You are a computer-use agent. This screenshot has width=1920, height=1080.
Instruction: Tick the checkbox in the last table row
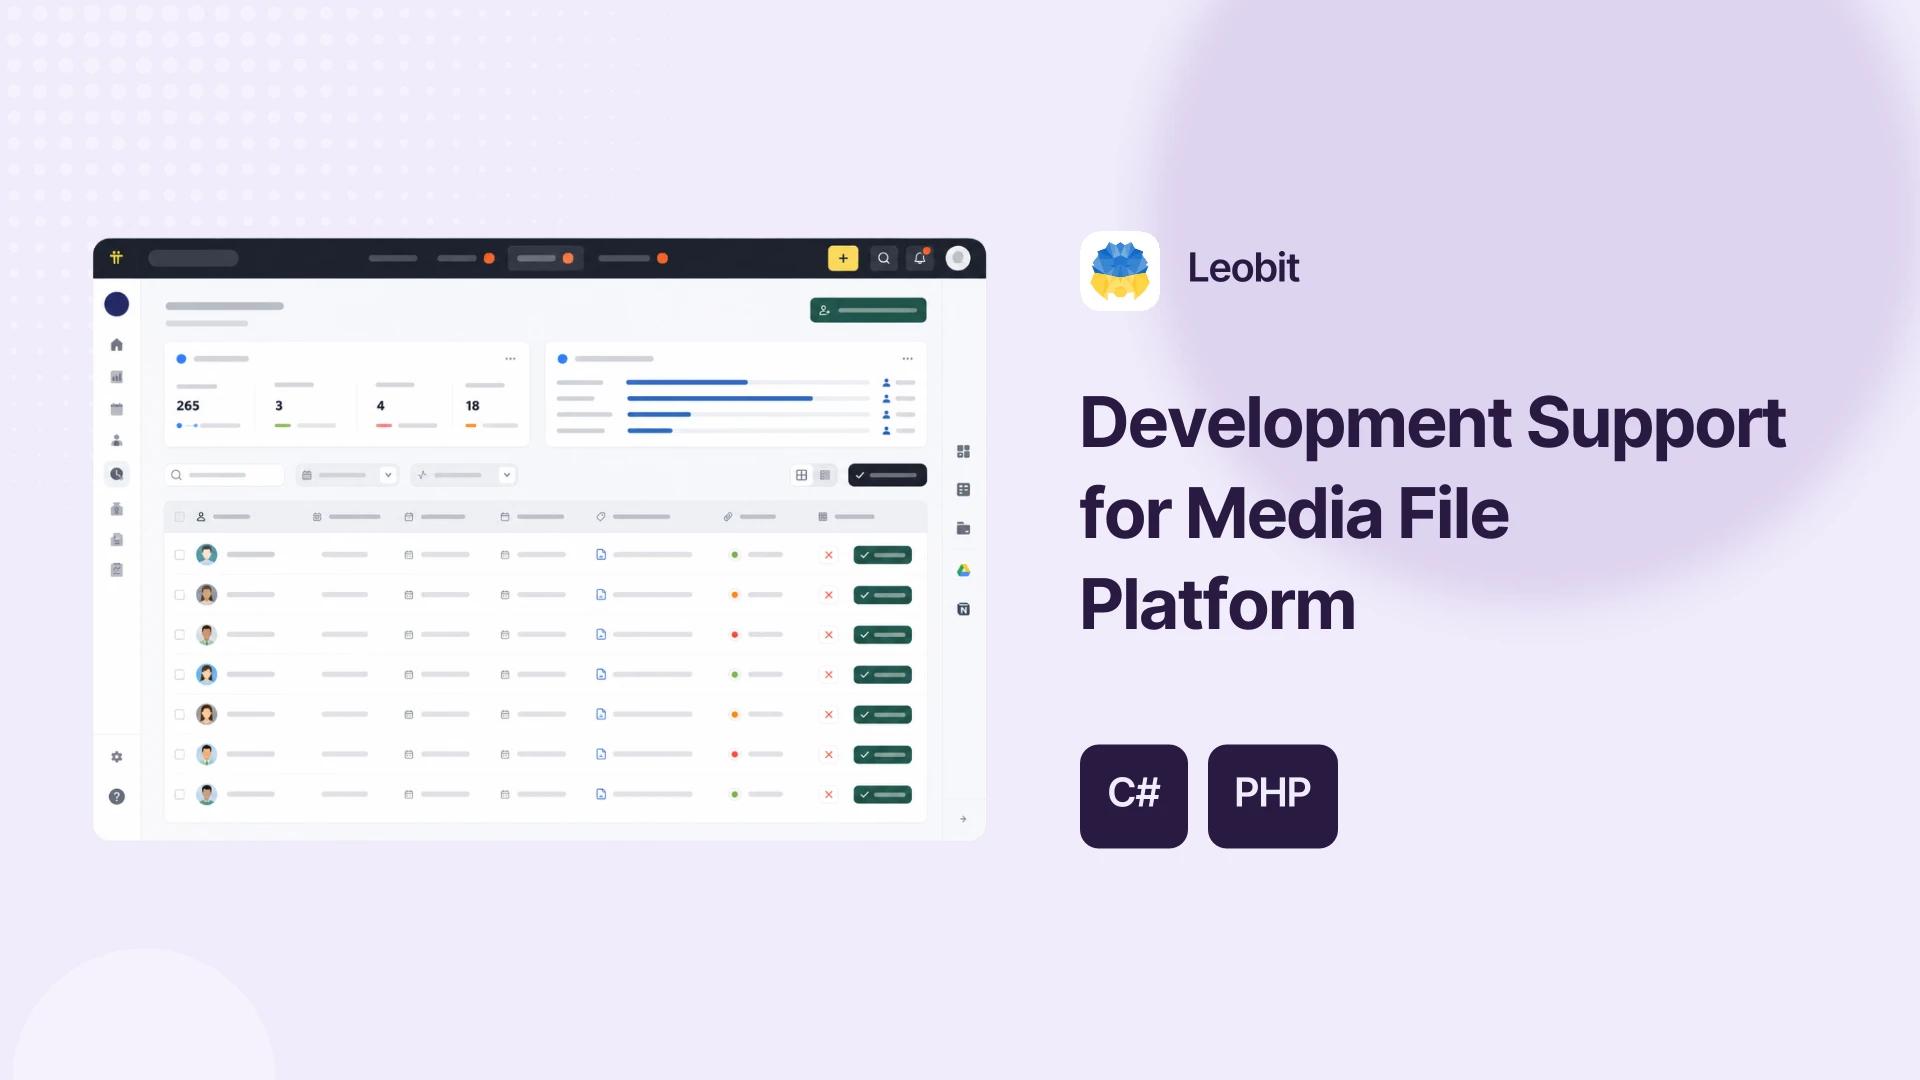180,795
